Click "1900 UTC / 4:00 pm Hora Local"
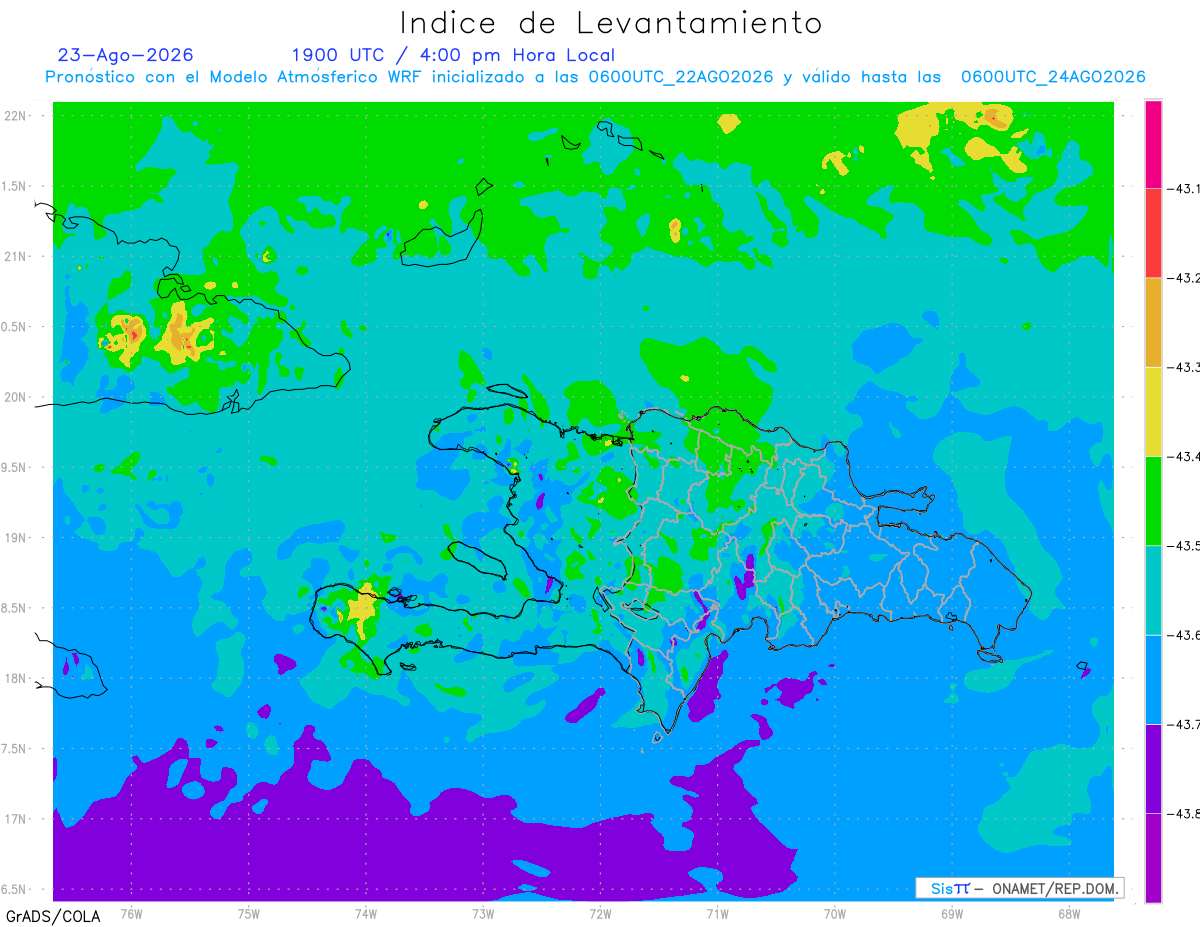Screen dimensions: 1200x927 [453, 55]
